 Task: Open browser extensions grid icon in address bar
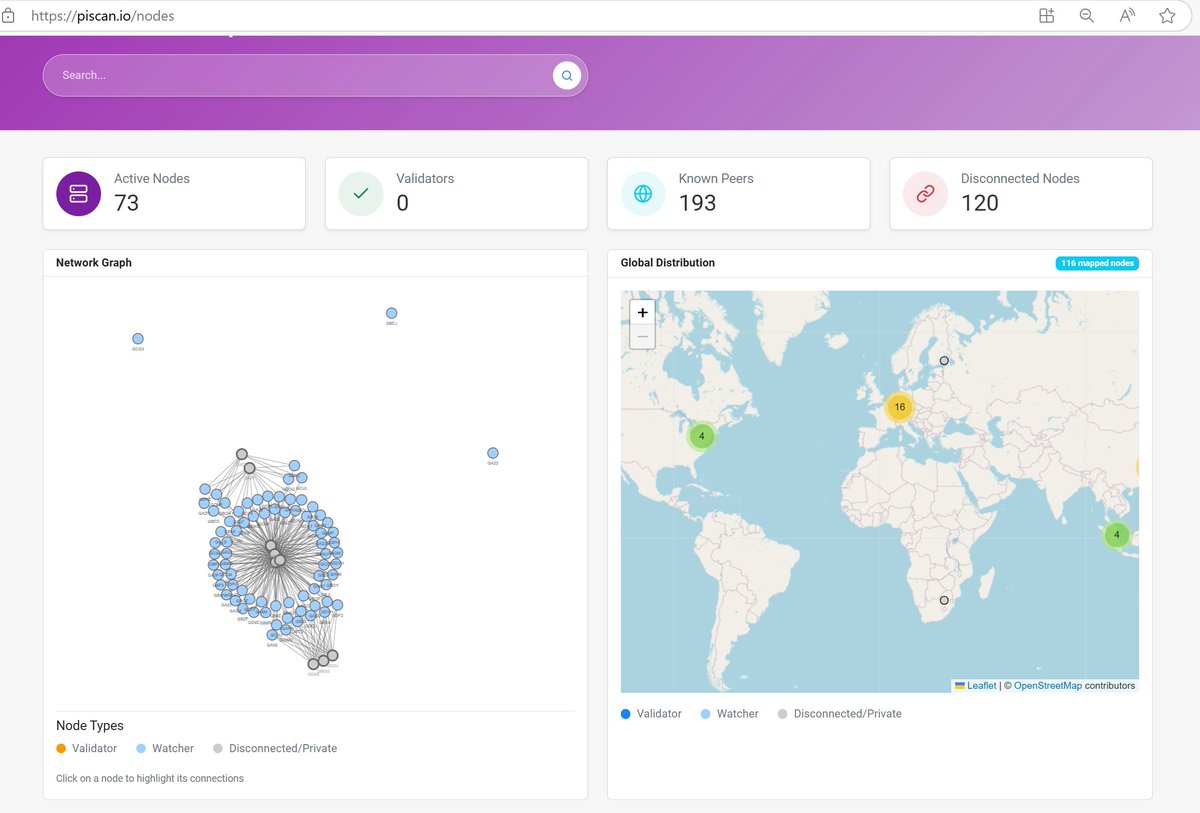pyautogui.click(x=1047, y=16)
